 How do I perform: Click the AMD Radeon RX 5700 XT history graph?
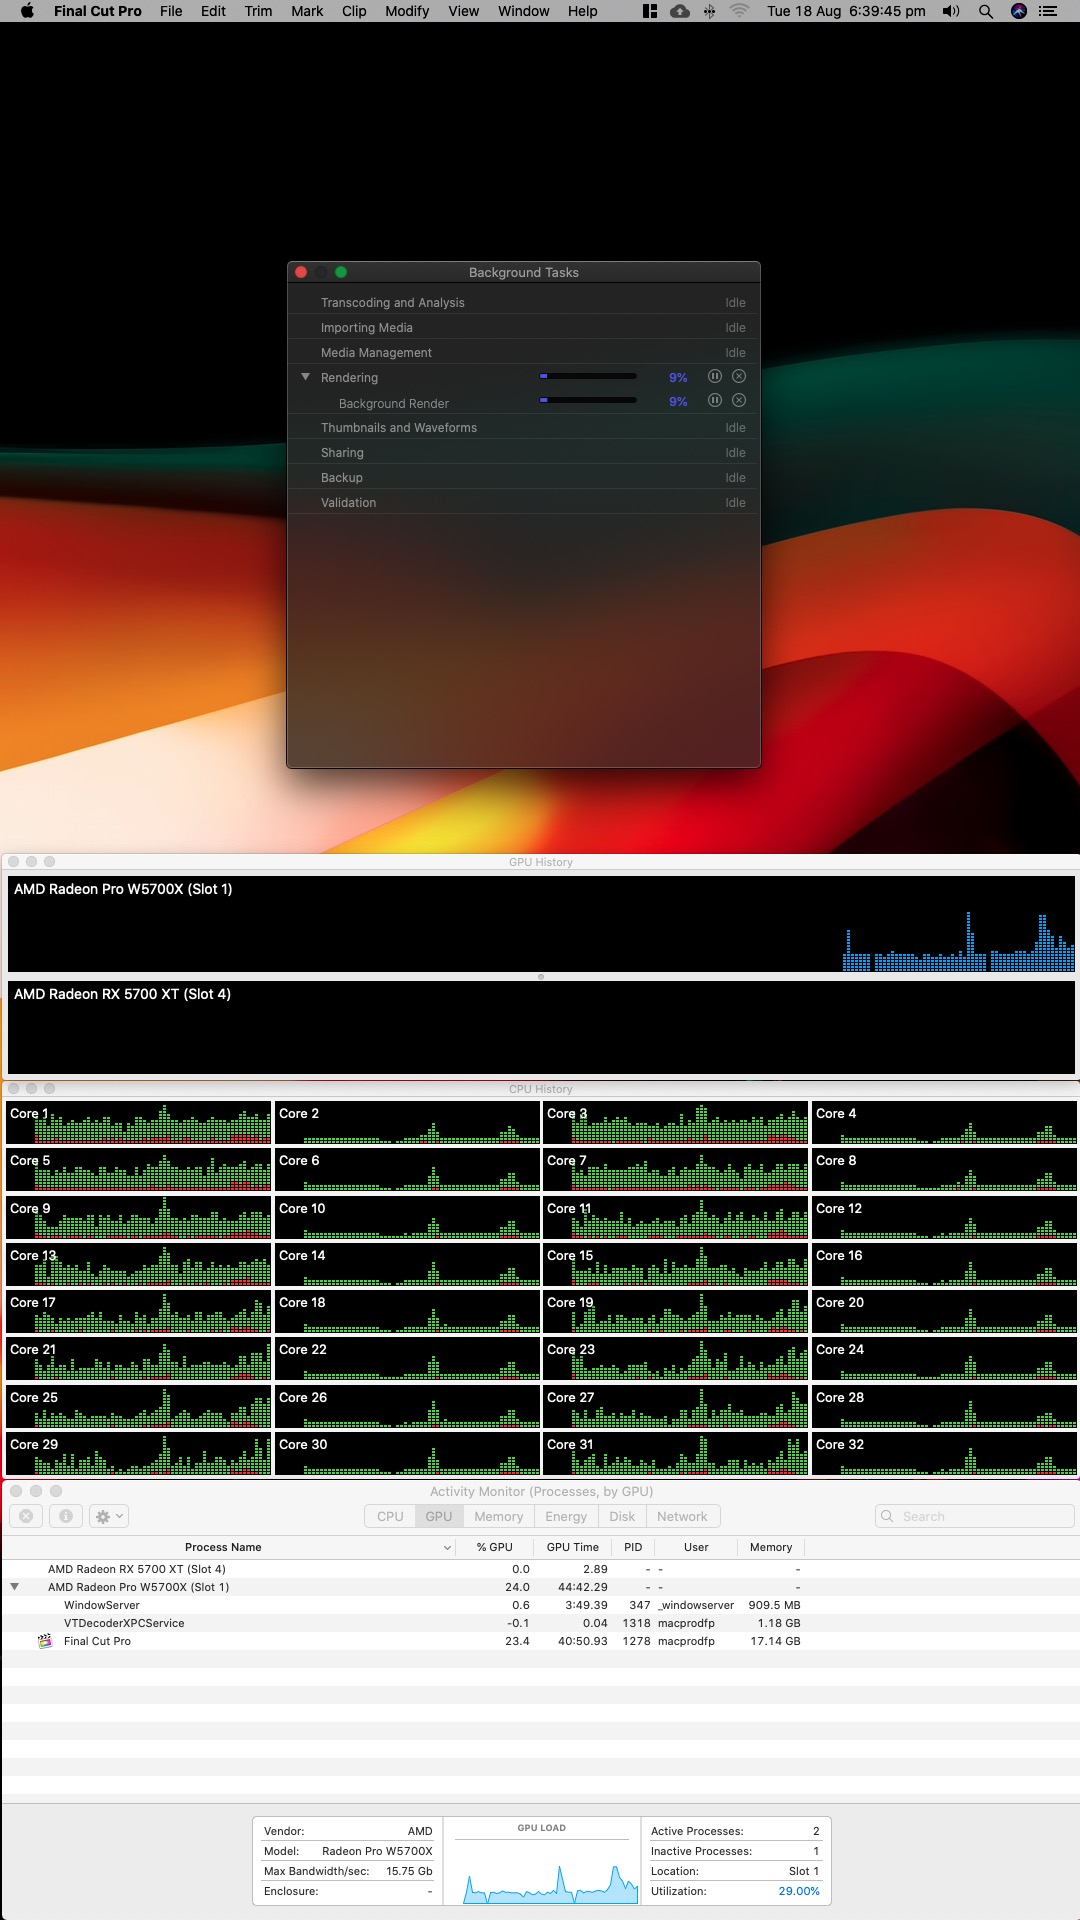tap(541, 1027)
